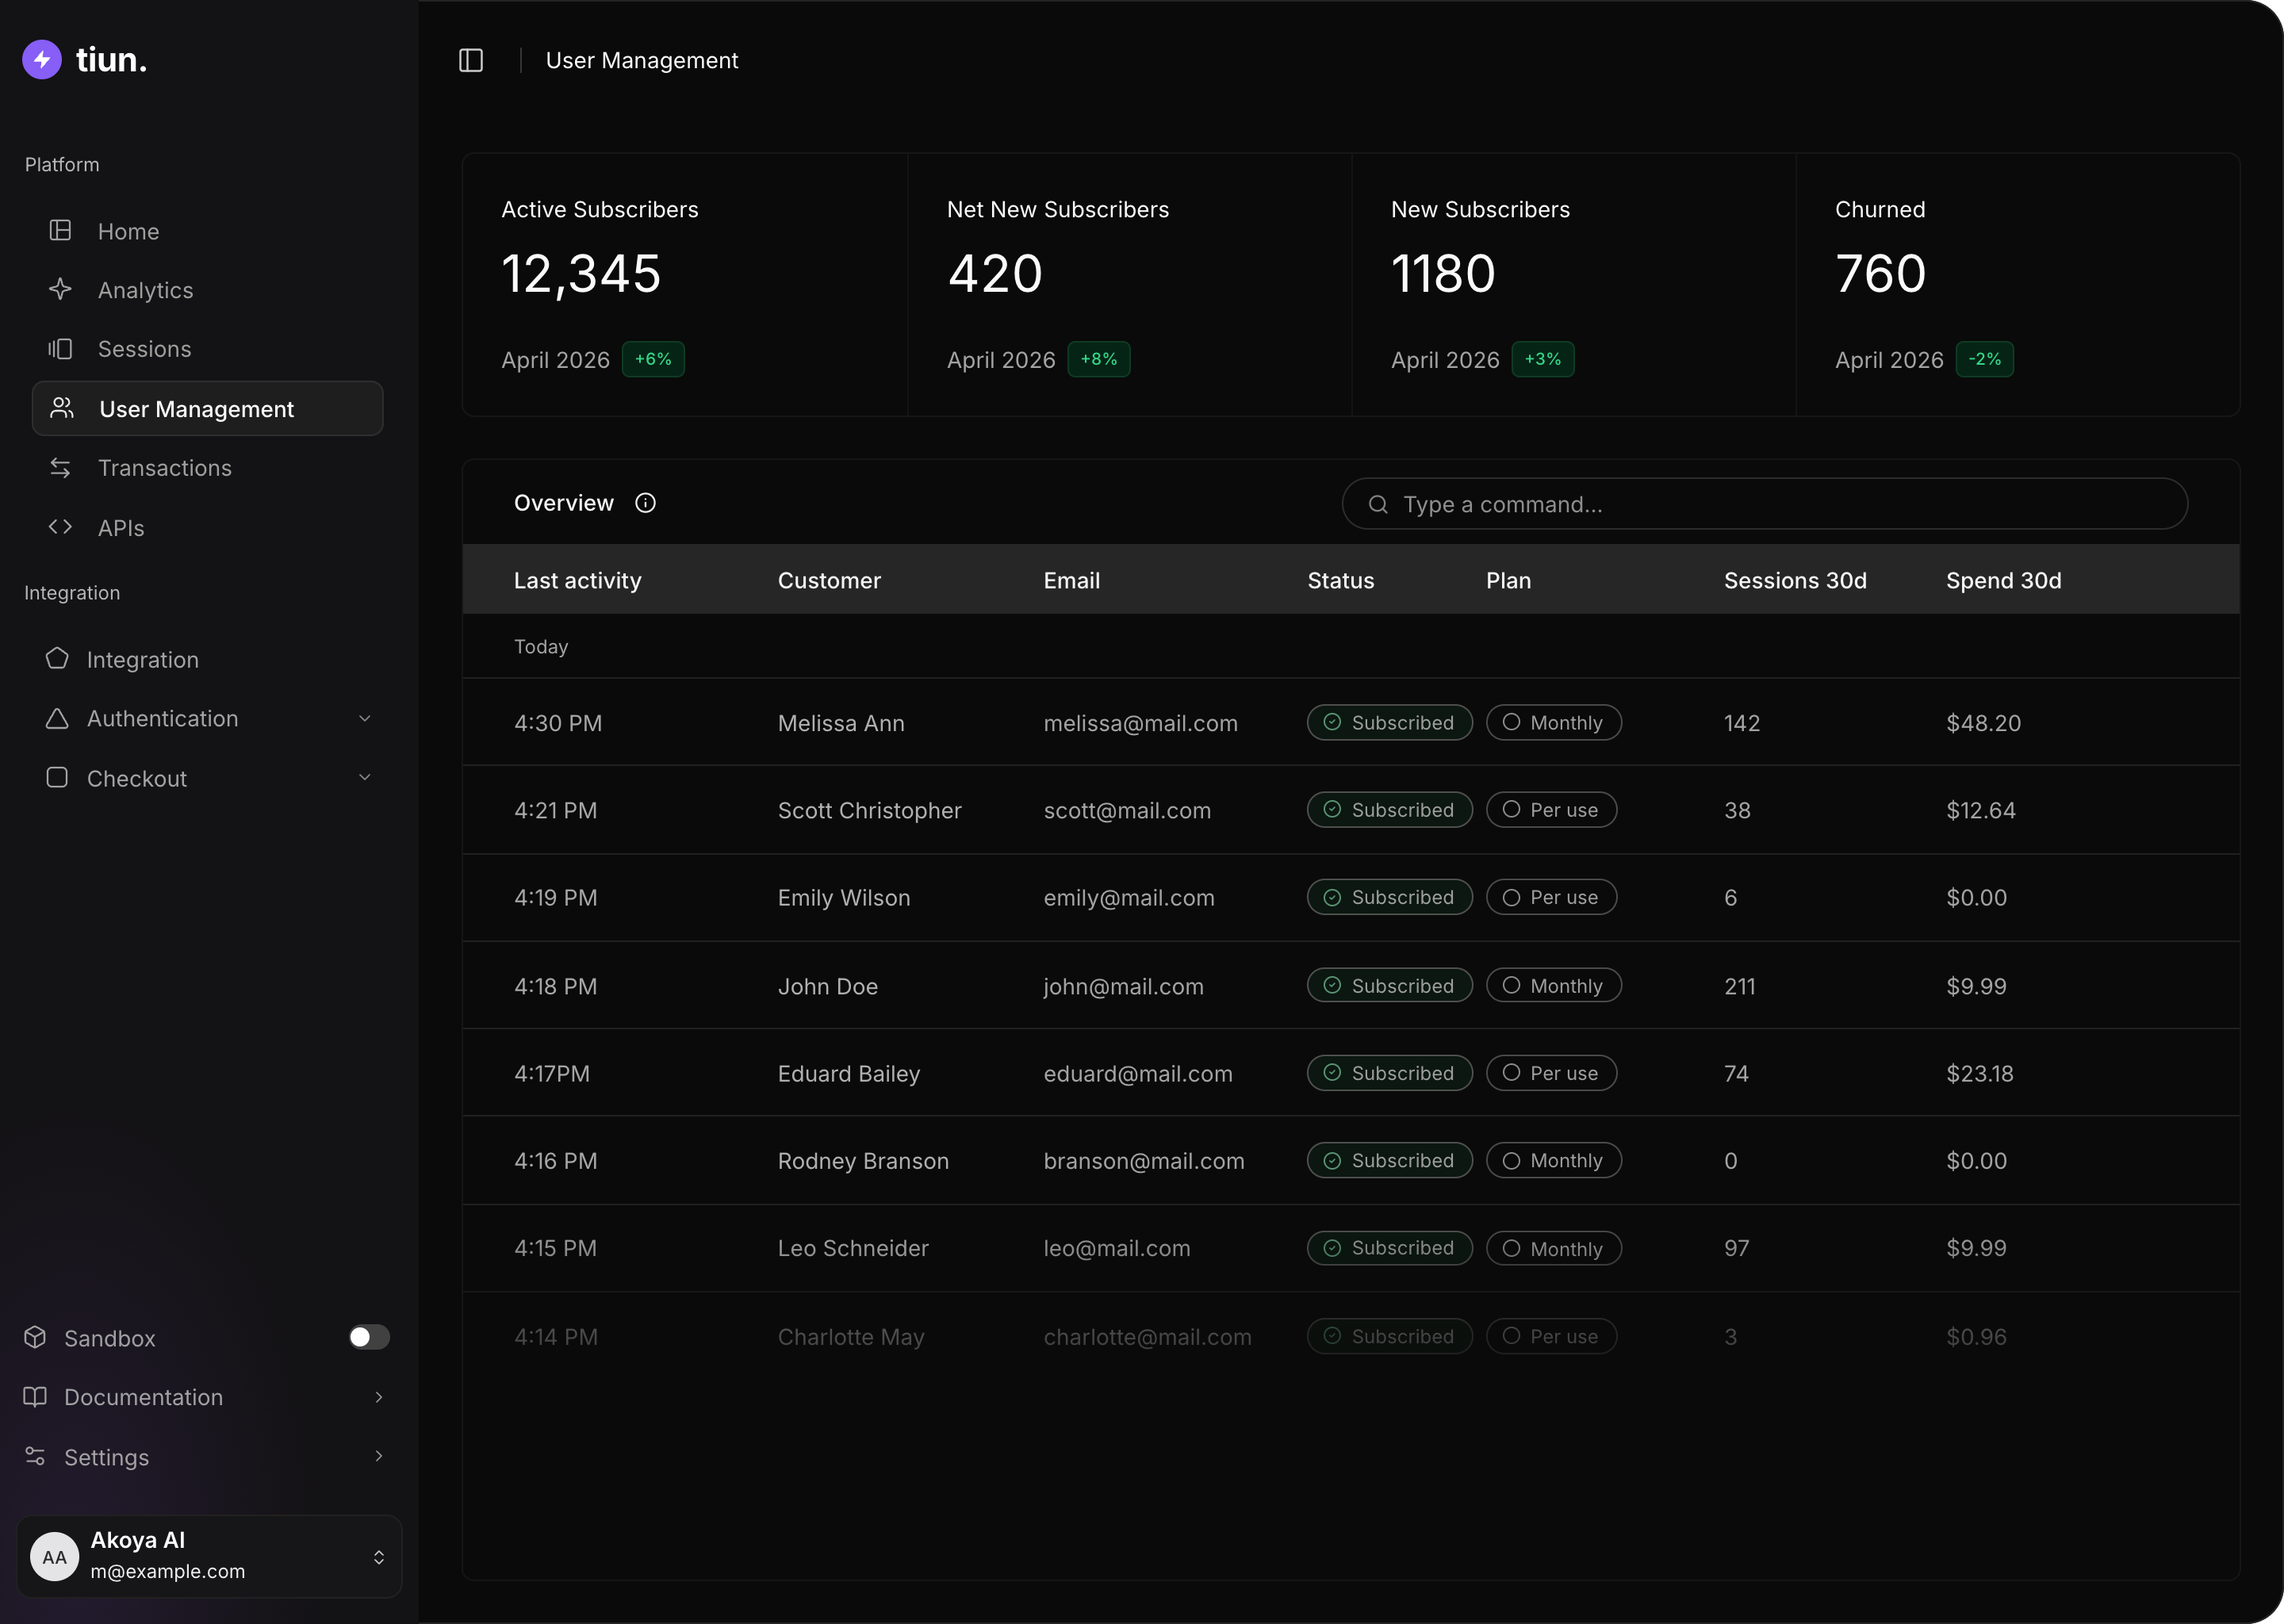Click the Sessions 30d column header
Viewport: 2284px width, 1624px height.
(x=1795, y=580)
